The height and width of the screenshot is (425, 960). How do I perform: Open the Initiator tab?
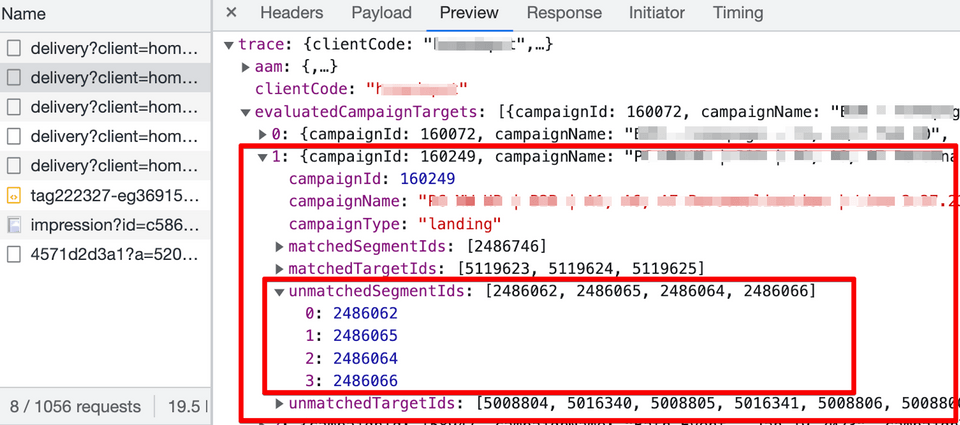pos(658,13)
